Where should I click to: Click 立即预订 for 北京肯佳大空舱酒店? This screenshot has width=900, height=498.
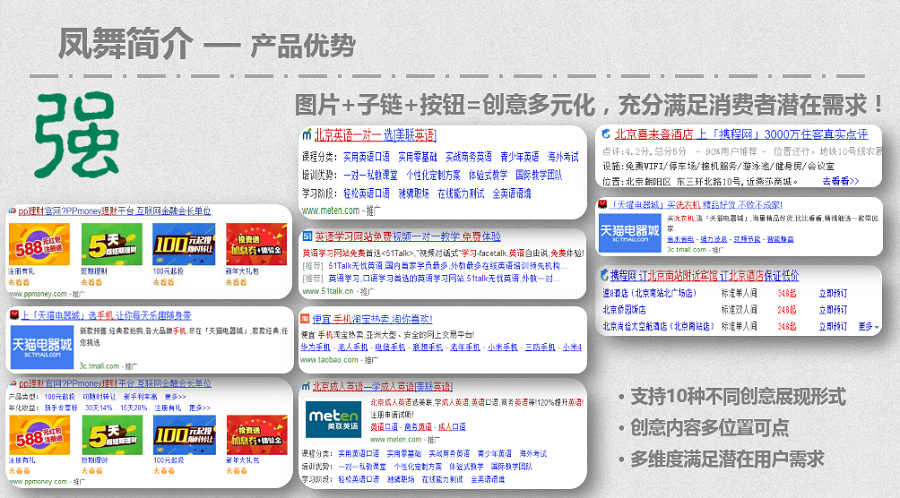coord(833,326)
